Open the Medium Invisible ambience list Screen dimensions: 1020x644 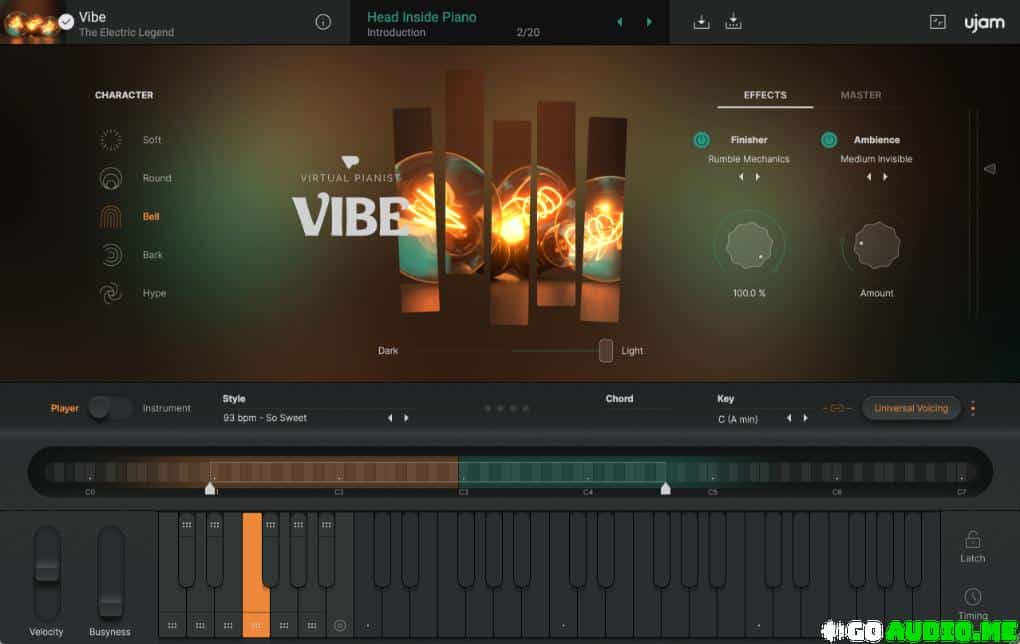pyautogui.click(x=876, y=159)
